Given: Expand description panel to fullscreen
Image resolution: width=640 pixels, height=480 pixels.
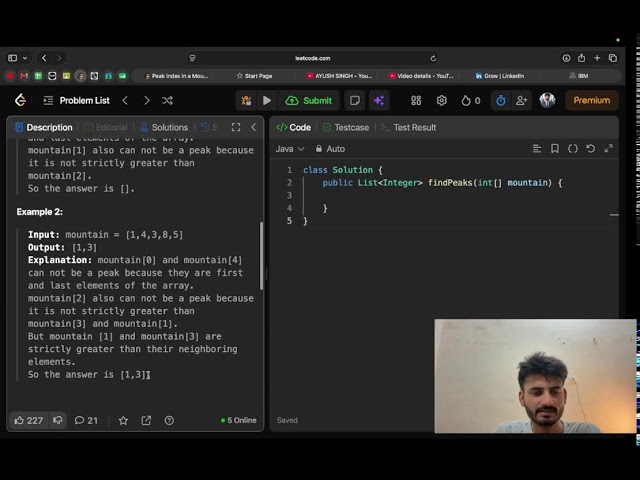Looking at the screenshot, I should pyautogui.click(x=236, y=127).
